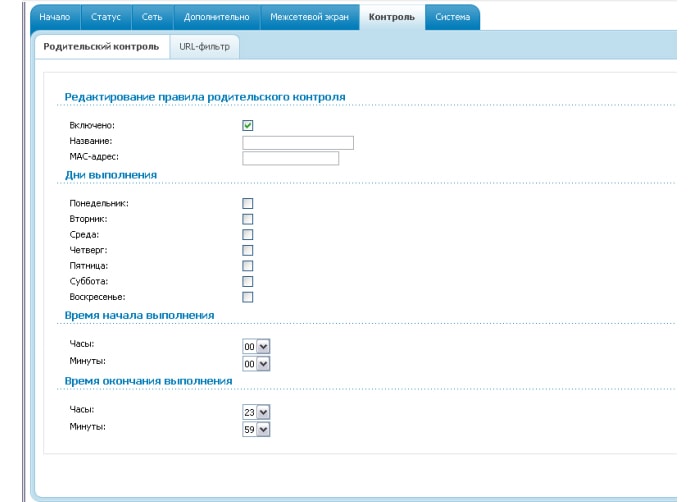This screenshot has height=502, width=700.
Task: Click the Время окончания выполнения heading
Action: coord(149,381)
